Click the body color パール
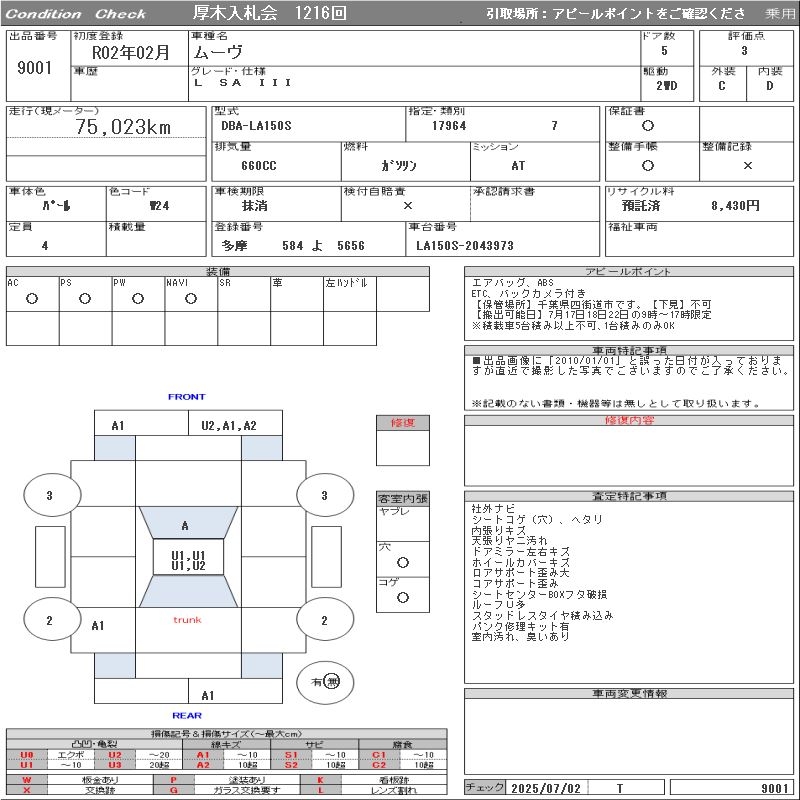This screenshot has width=800, height=800. tap(57, 206)
